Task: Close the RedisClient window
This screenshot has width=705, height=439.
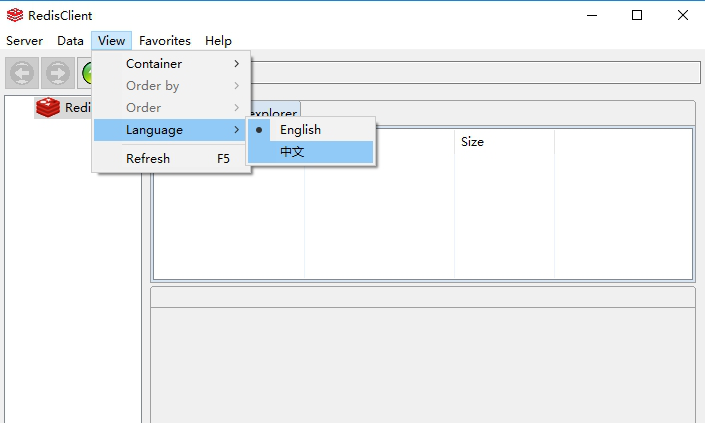Action: point(683,15)
